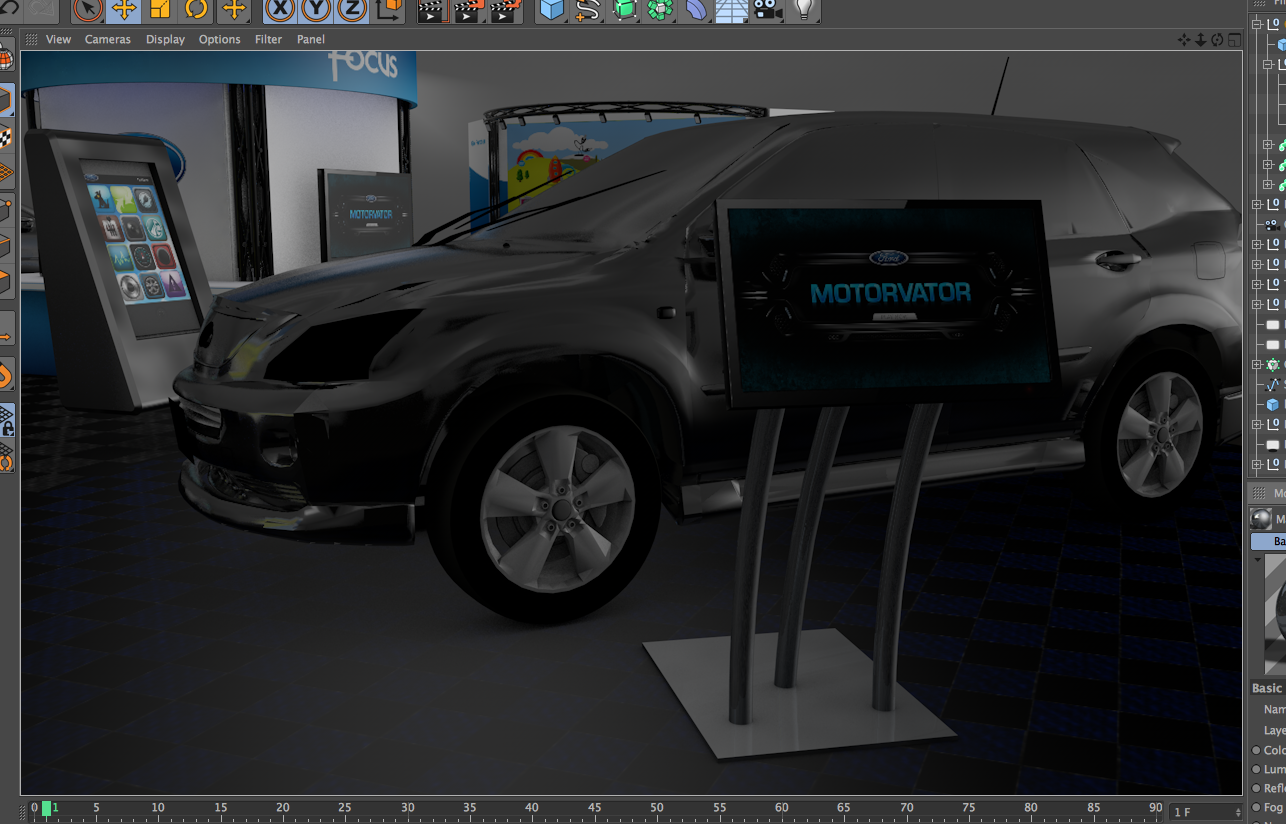Expand the last null object in hierarchy
This screenshot has height=824, width=1286.
point(1258,464)
